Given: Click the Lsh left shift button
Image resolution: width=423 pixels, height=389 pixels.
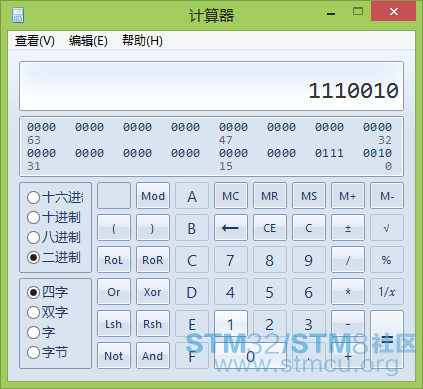Looking at the screenshot, I should pyautogui.click(x=114, y=324).
